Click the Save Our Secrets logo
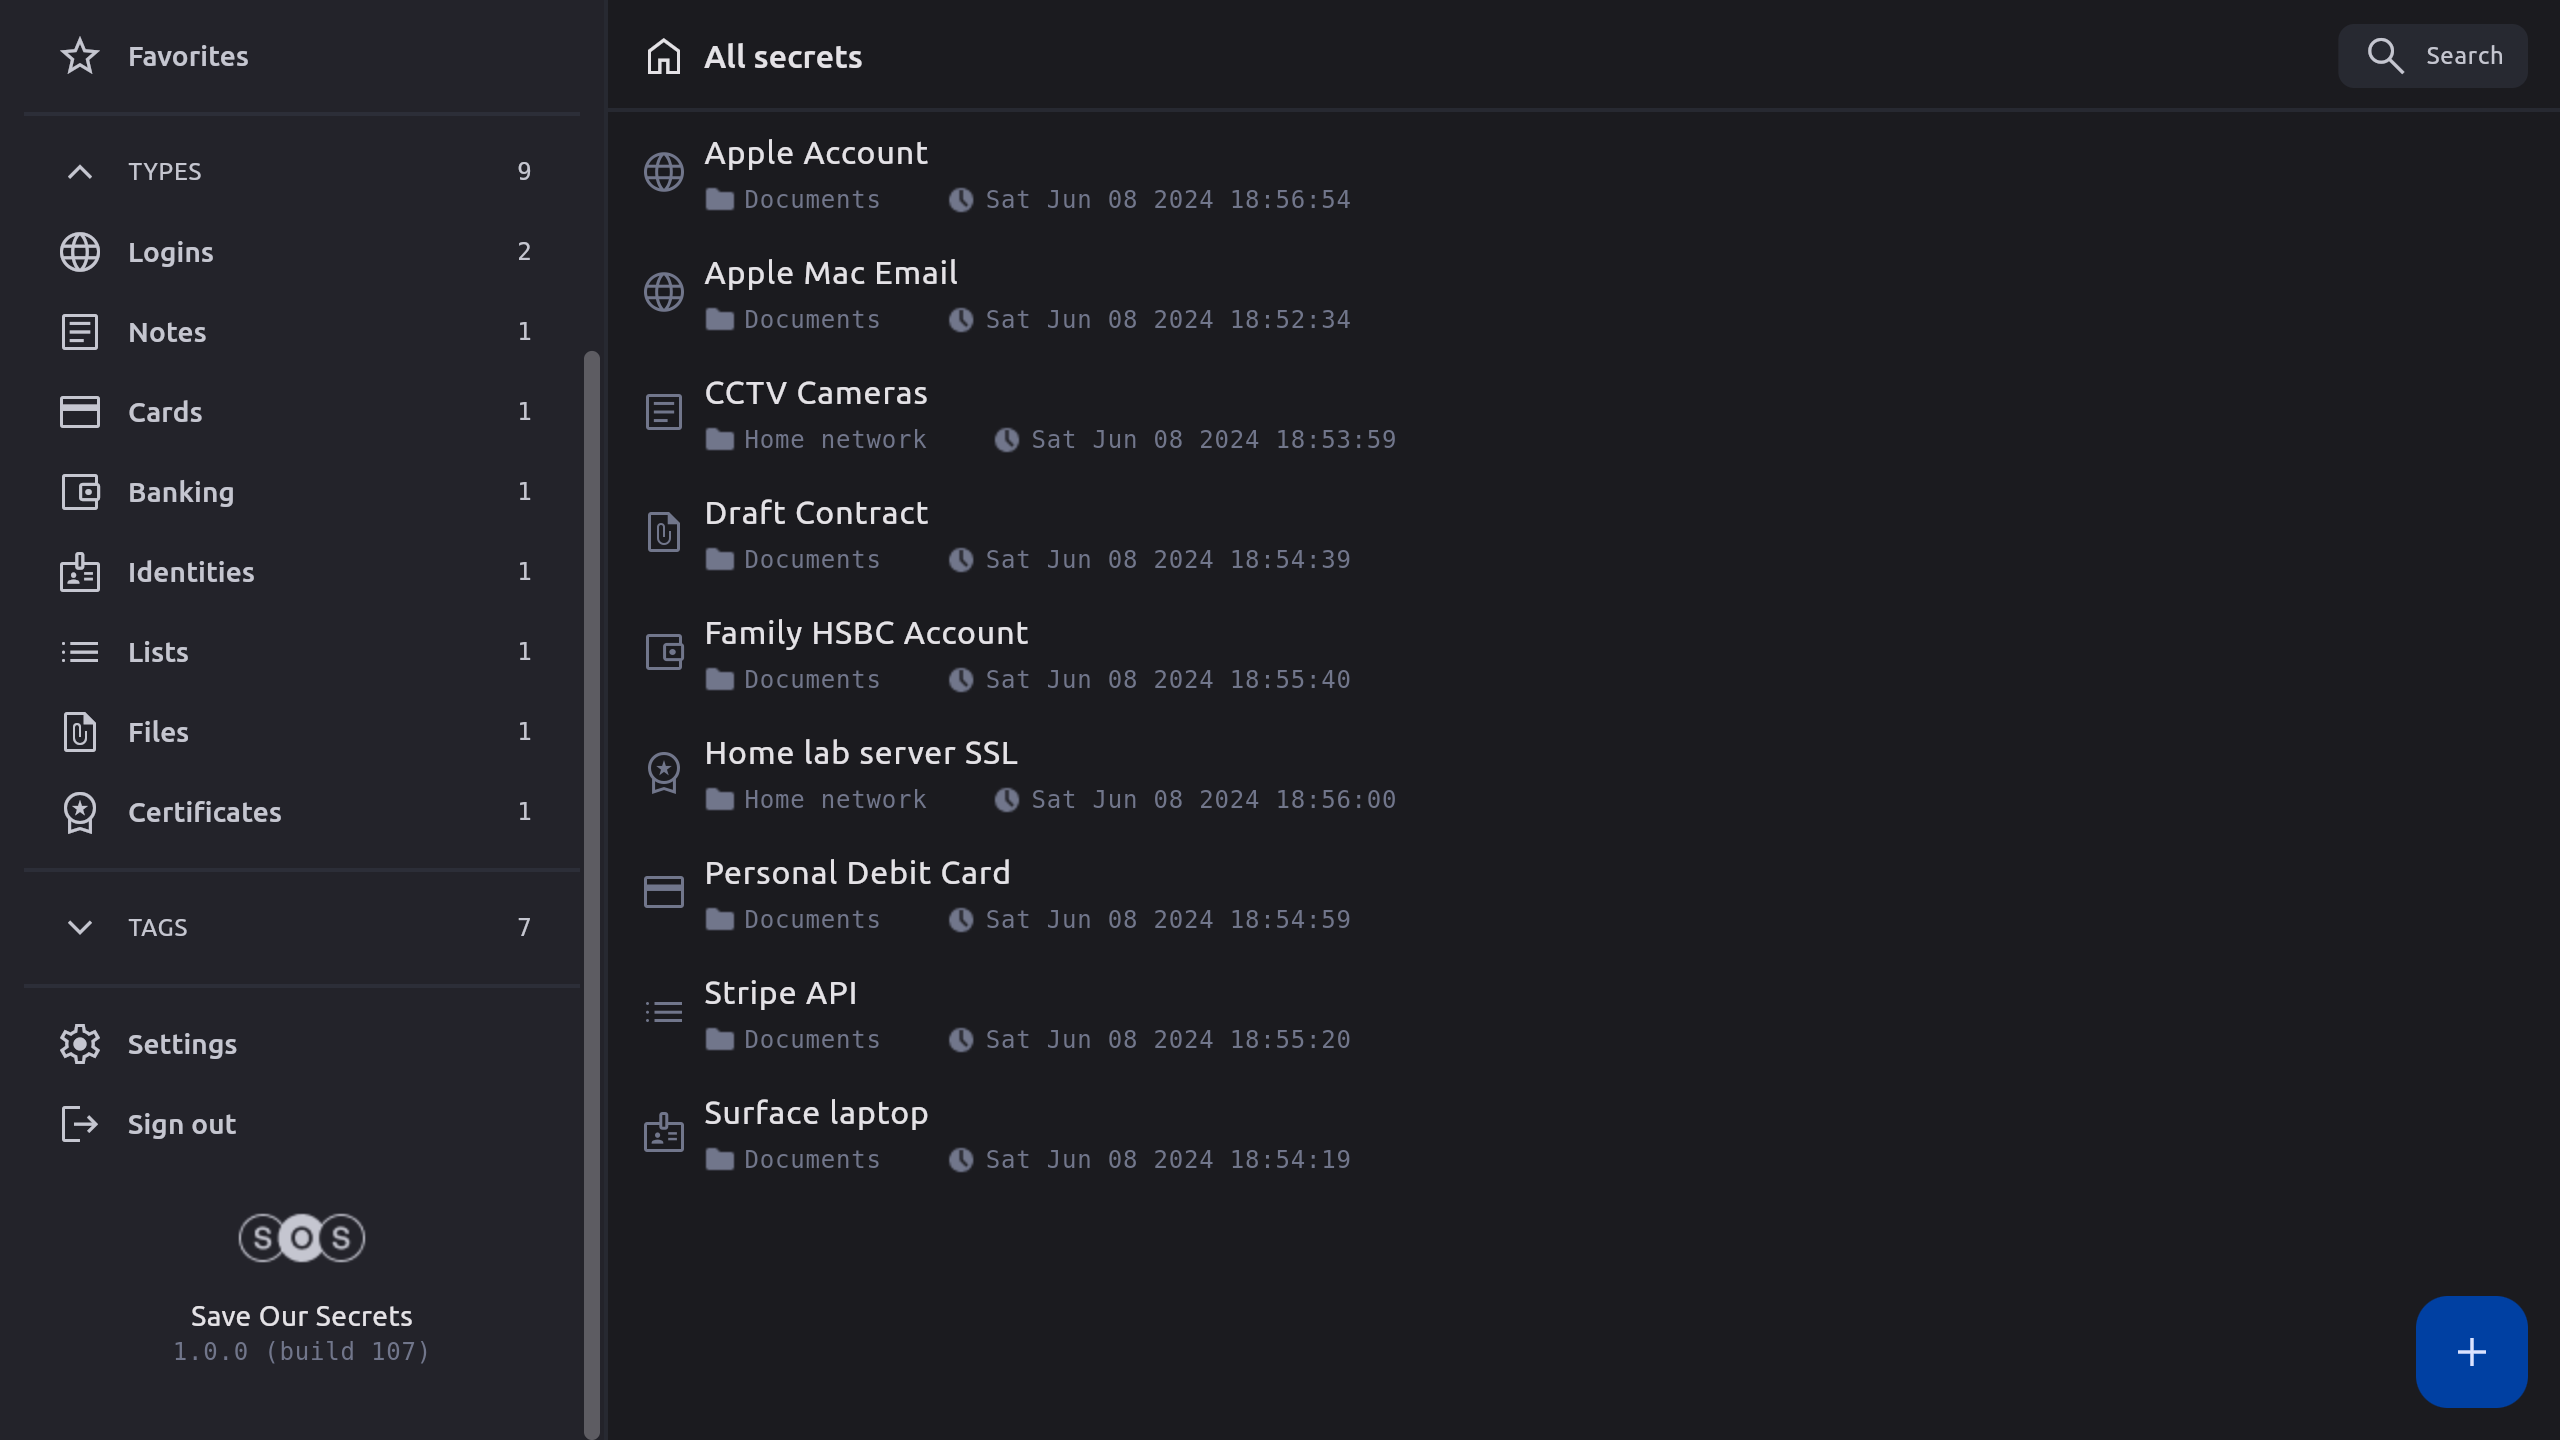Viewport: 2560px width, 1440px height. [301, 1238]
